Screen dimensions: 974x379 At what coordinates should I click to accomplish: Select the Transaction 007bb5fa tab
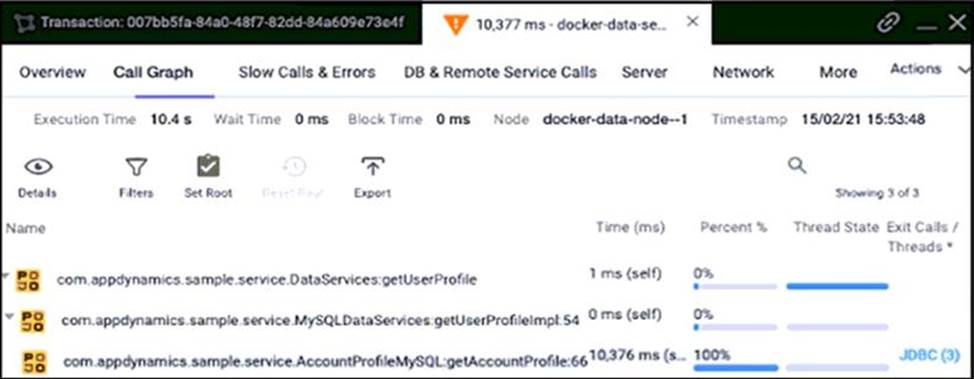212,22
